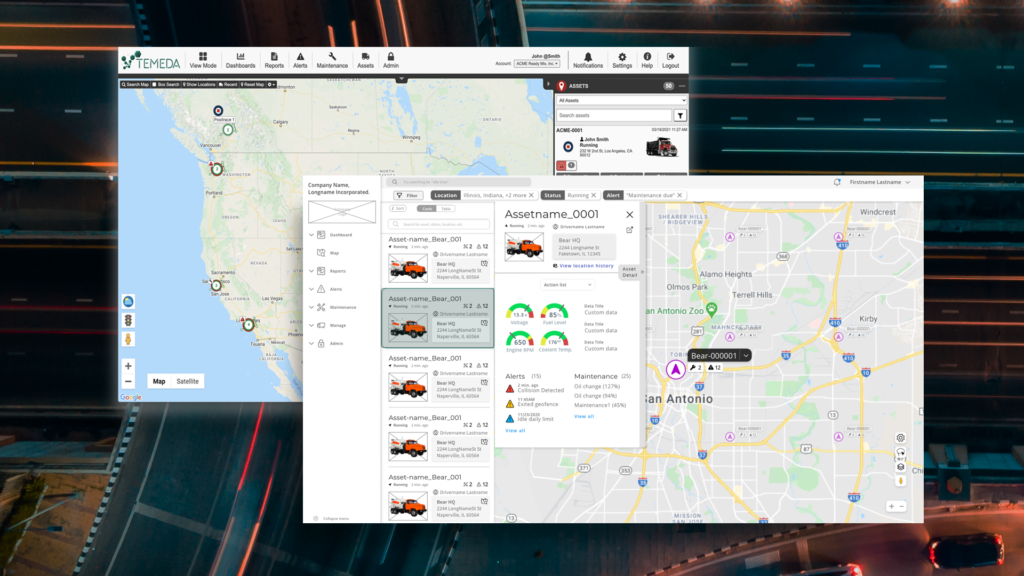
Task: Open Maintenance wrench icon in top bar
Action: click(332, 58)
